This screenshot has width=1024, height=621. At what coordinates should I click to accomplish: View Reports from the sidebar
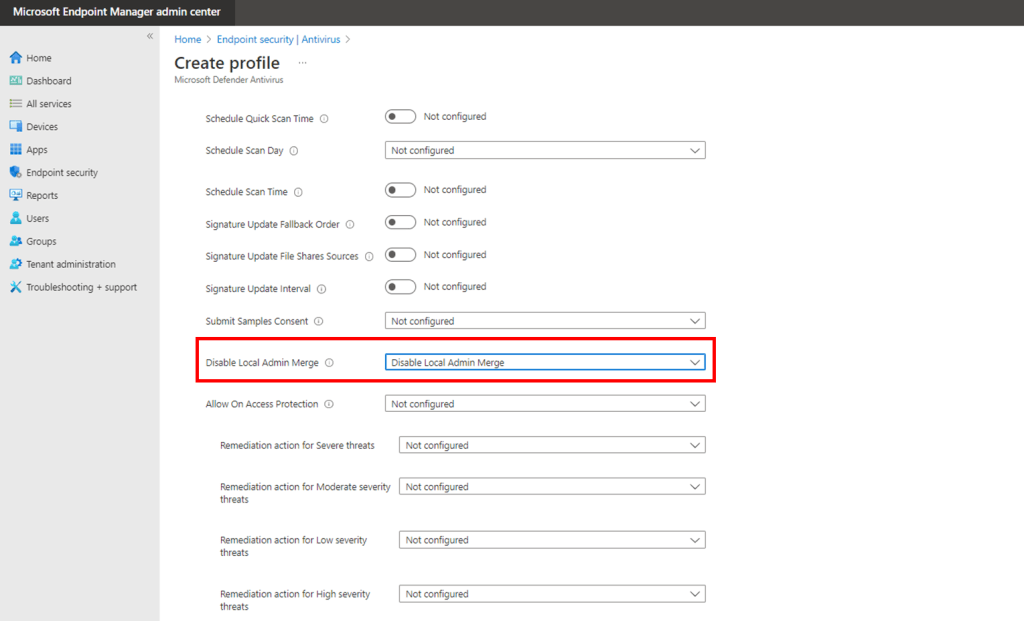pos(43,195)
